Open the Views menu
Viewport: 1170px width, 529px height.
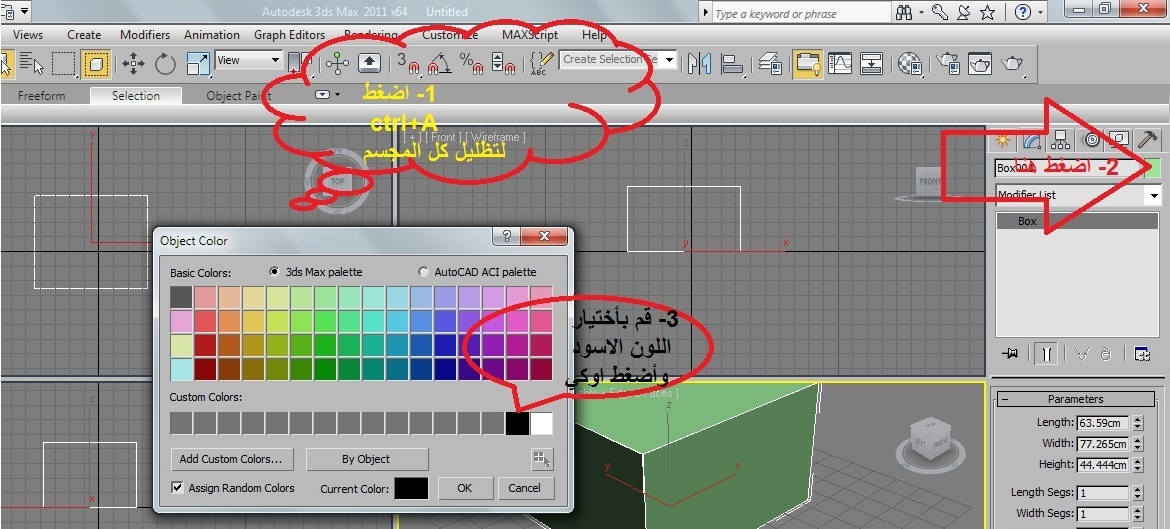click(28, 34)
